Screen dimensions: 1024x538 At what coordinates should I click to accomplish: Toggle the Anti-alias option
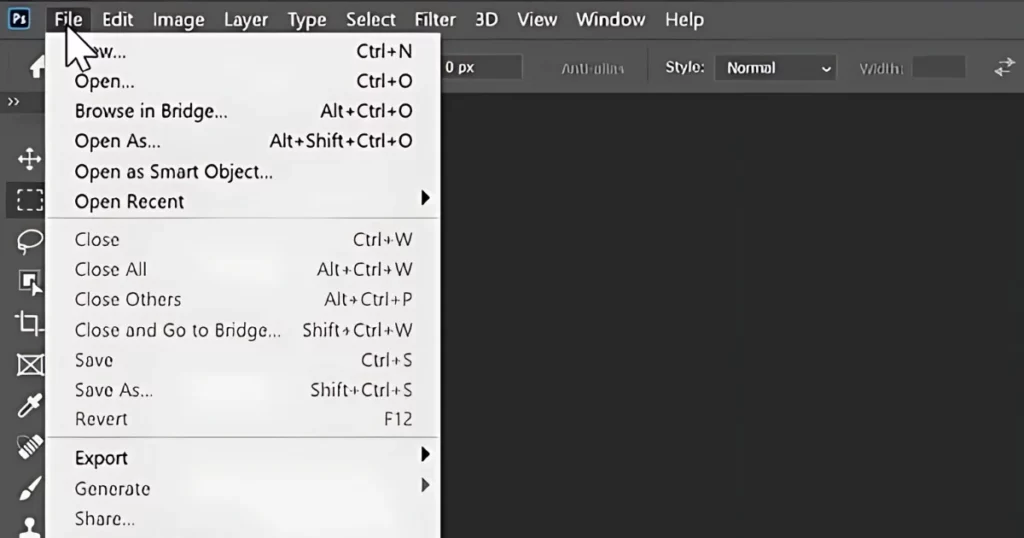pyautogui.click(x=592, y=69)
